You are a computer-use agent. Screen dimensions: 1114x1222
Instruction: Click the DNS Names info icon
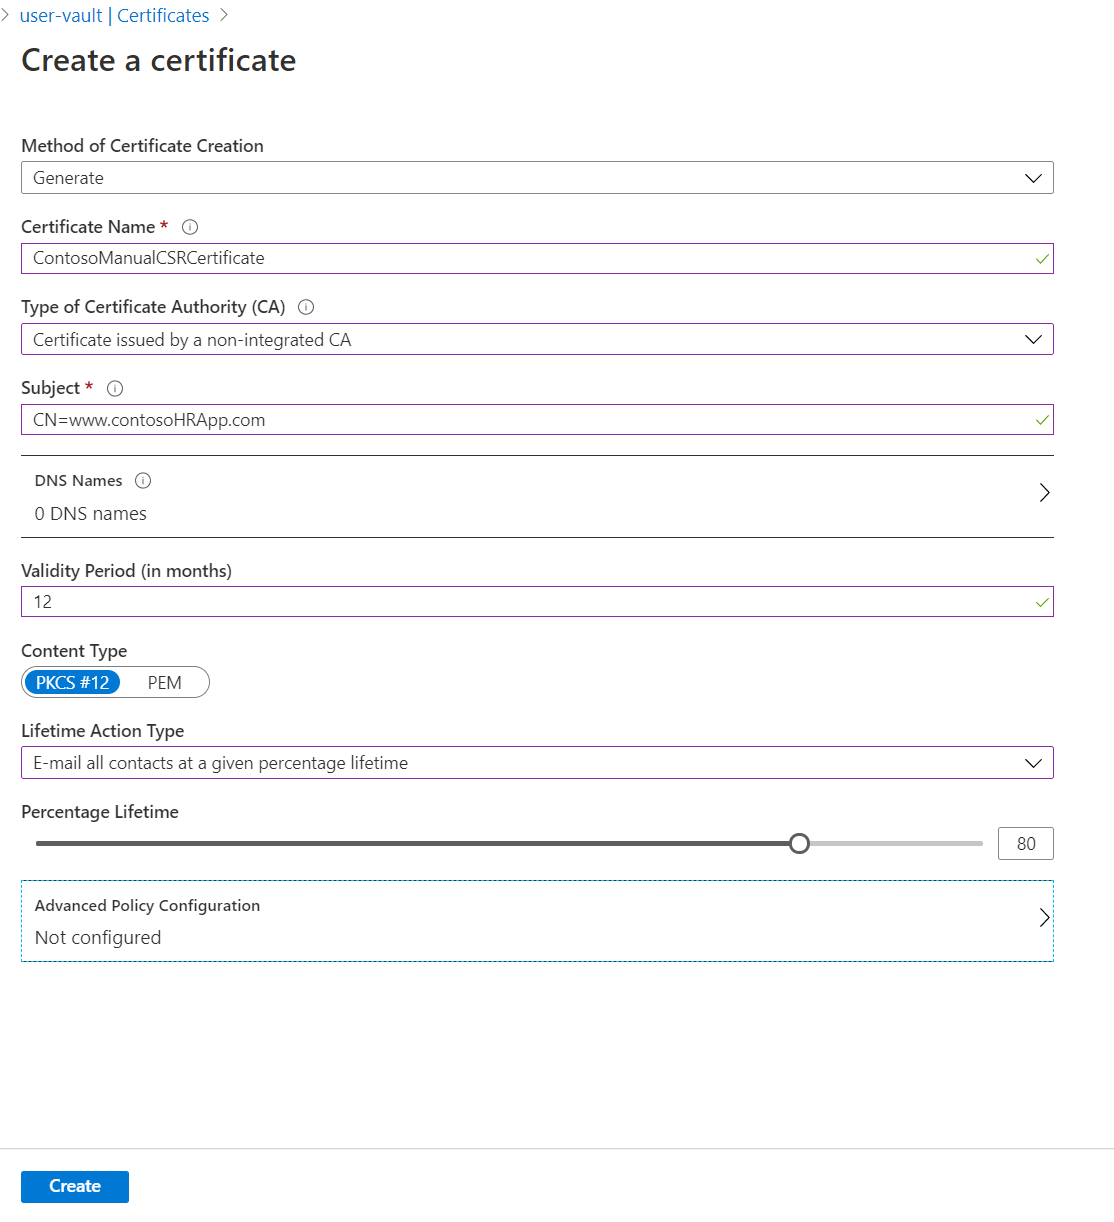pyautogui.click(x=143, y=480)
